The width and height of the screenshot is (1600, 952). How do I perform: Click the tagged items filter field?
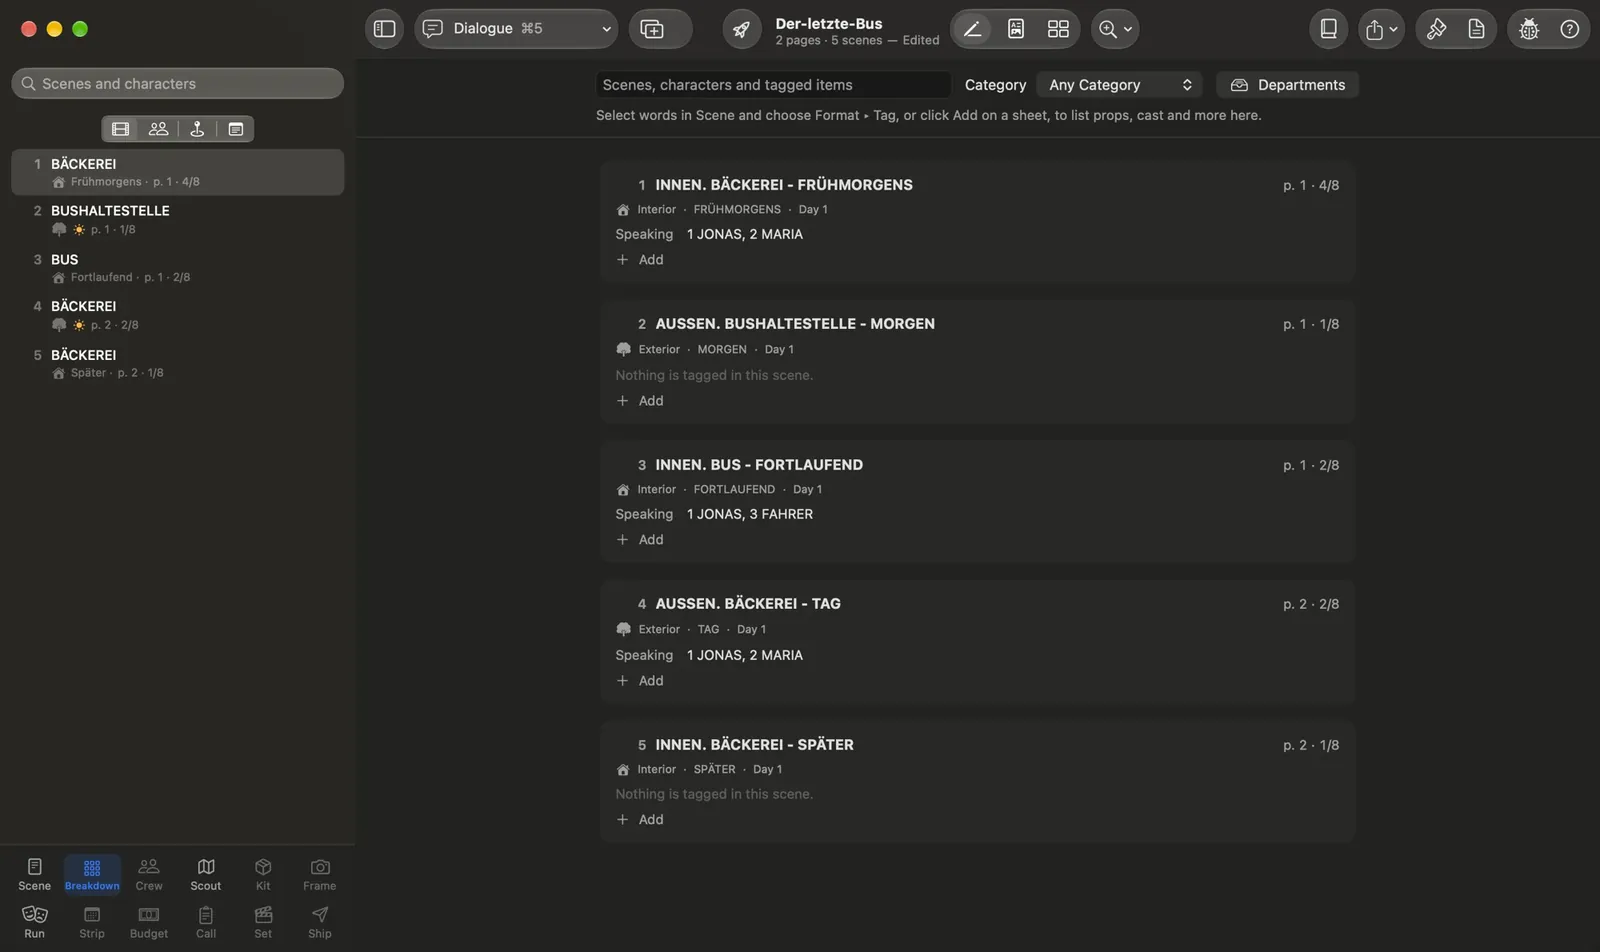pyautogui.click(x=773, y=85)
